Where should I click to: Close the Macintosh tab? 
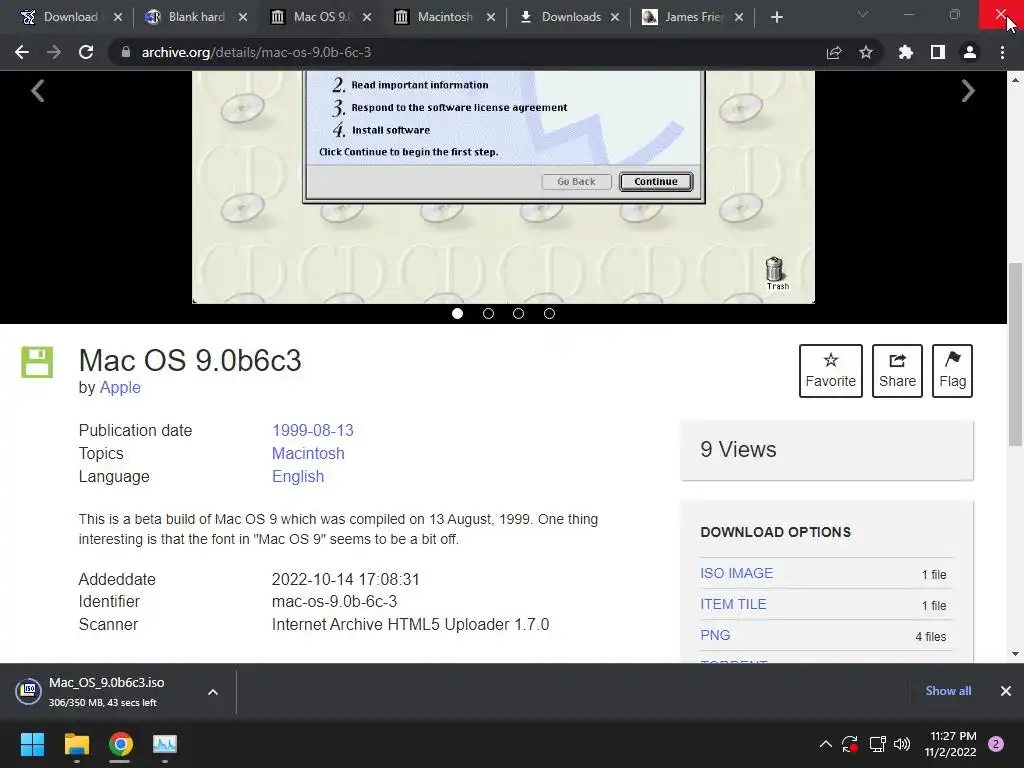coord(491,17)
